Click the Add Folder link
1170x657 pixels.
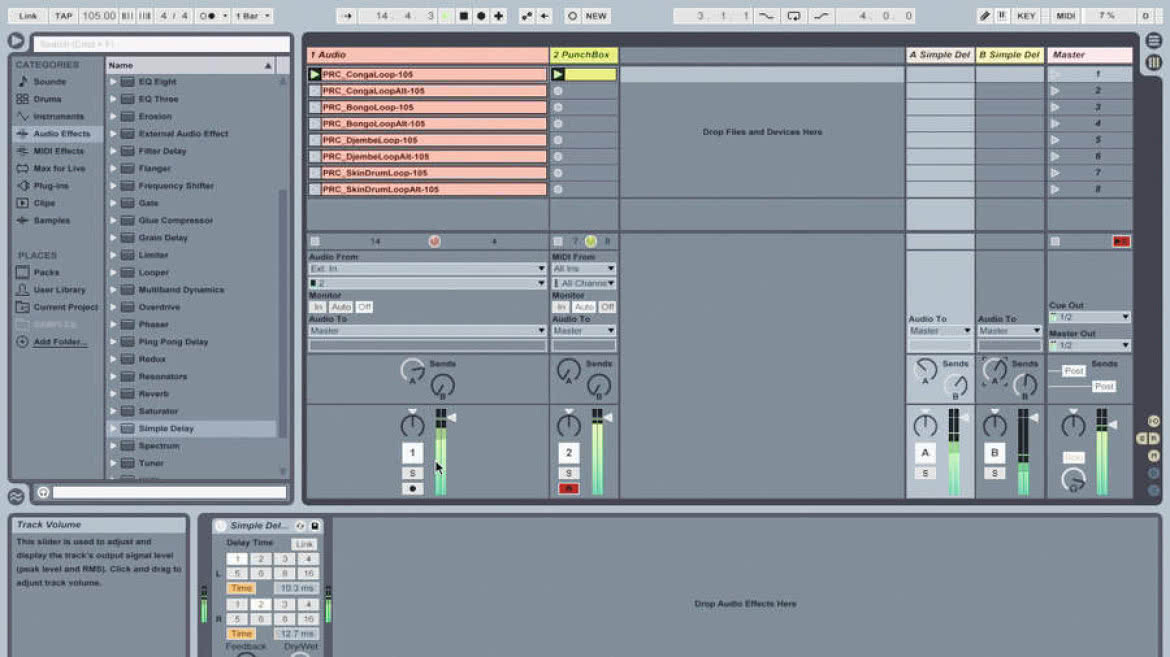(60, 342)
